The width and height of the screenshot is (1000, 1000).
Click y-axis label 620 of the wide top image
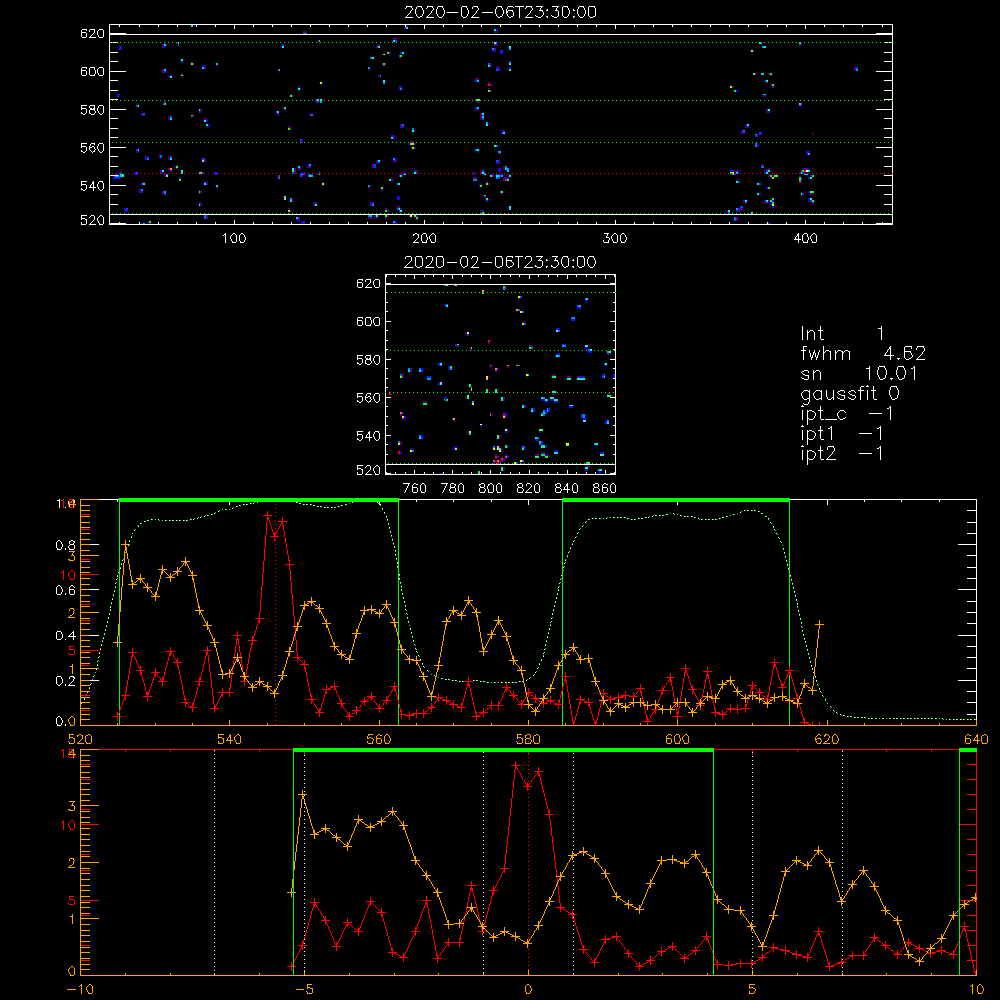[92, 34]
